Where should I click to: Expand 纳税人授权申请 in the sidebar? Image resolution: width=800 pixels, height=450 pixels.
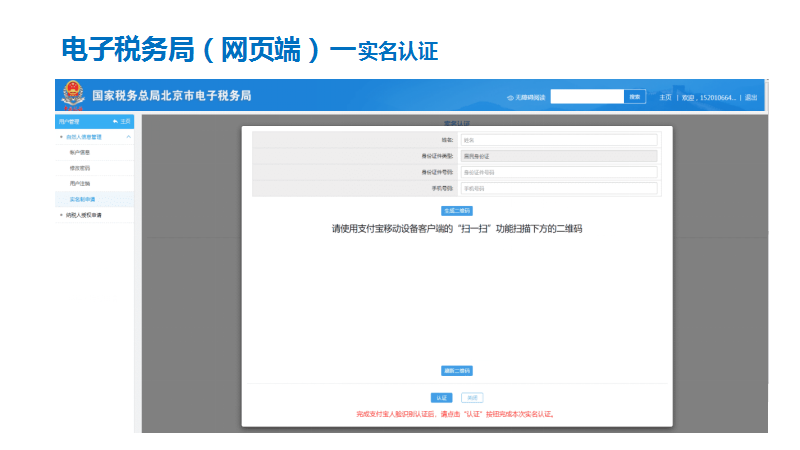coord(84,215)
